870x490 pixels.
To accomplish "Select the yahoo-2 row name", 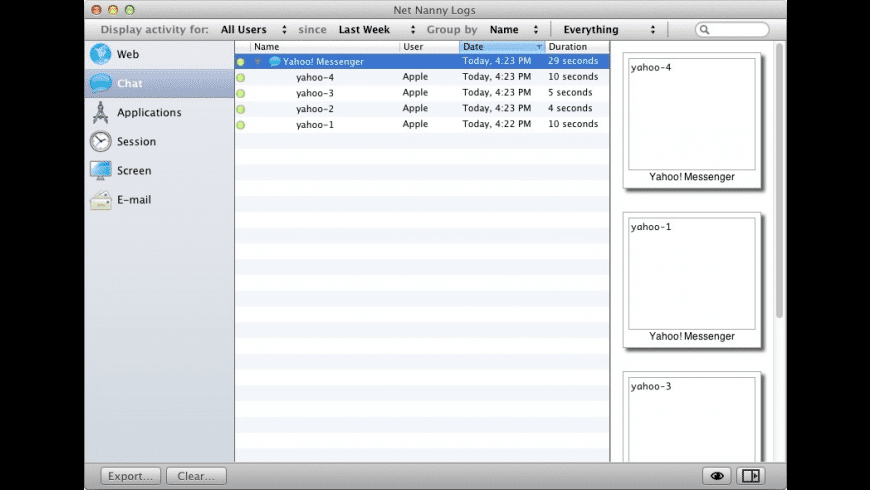I will tap(315, 109).
